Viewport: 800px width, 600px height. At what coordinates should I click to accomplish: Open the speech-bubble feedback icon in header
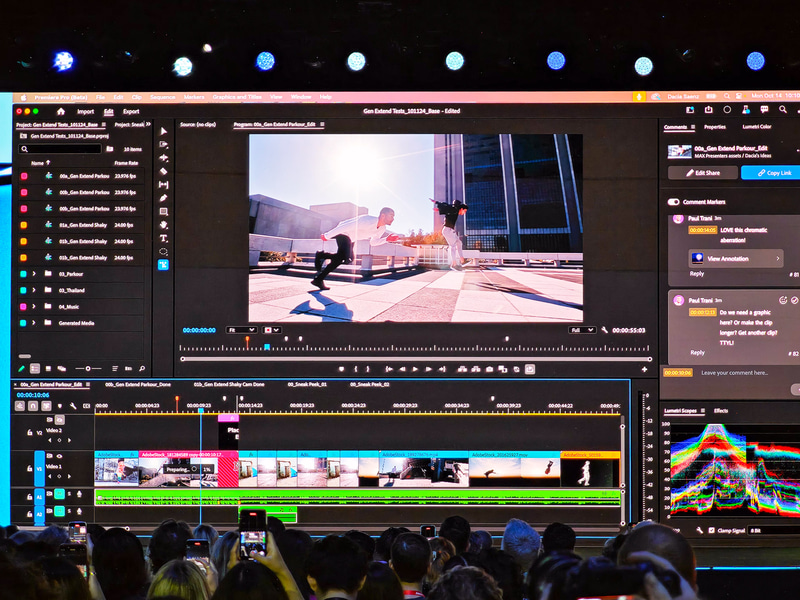764,109
